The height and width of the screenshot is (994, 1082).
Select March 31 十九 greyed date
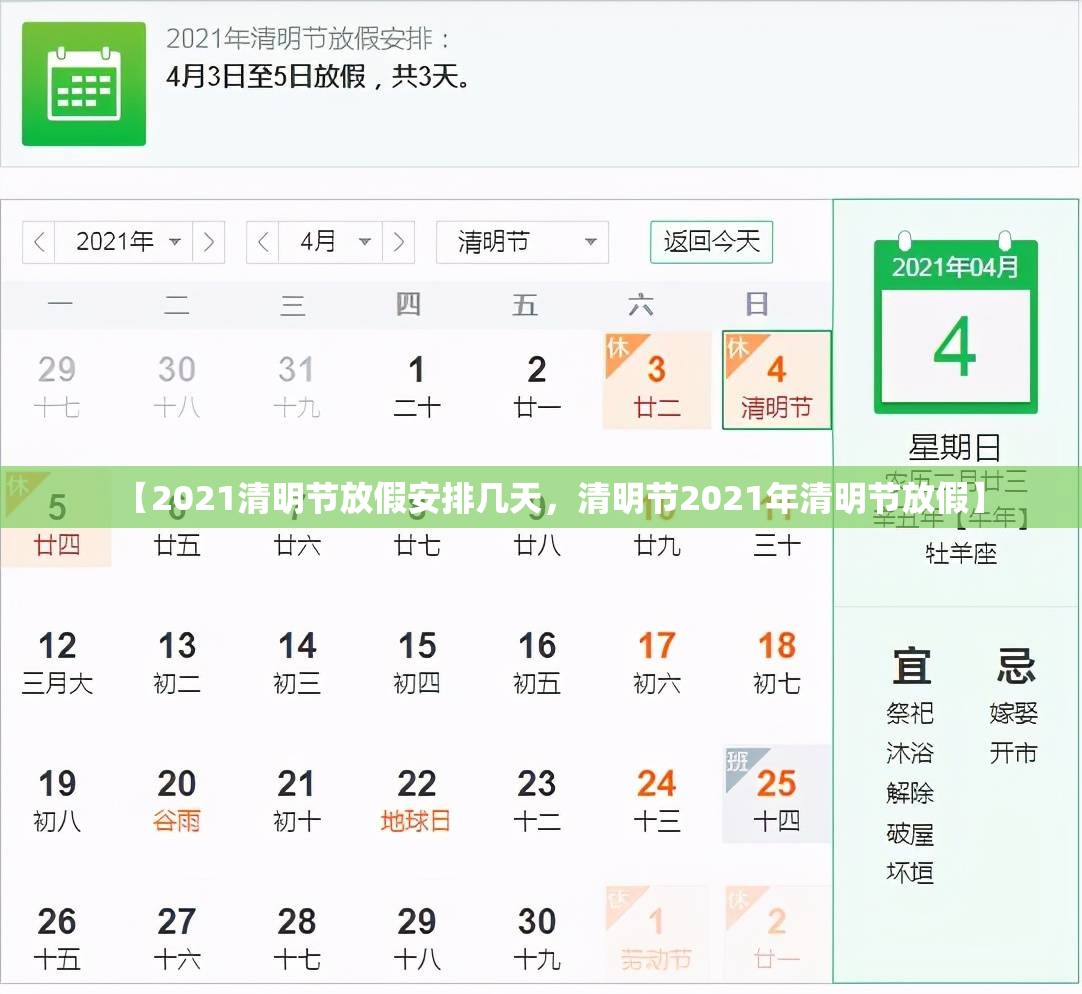coord(297,387)
